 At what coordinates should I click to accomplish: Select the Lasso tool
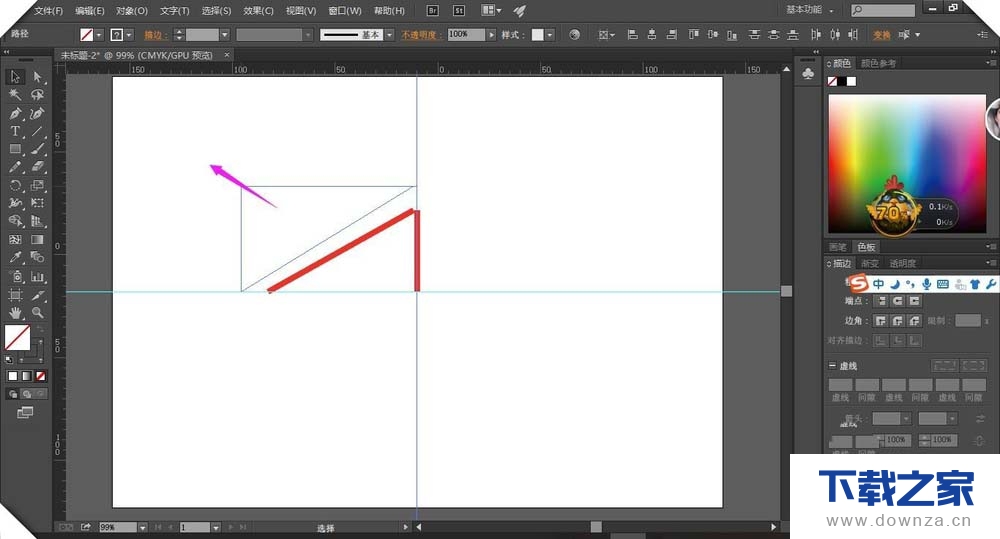37,94
